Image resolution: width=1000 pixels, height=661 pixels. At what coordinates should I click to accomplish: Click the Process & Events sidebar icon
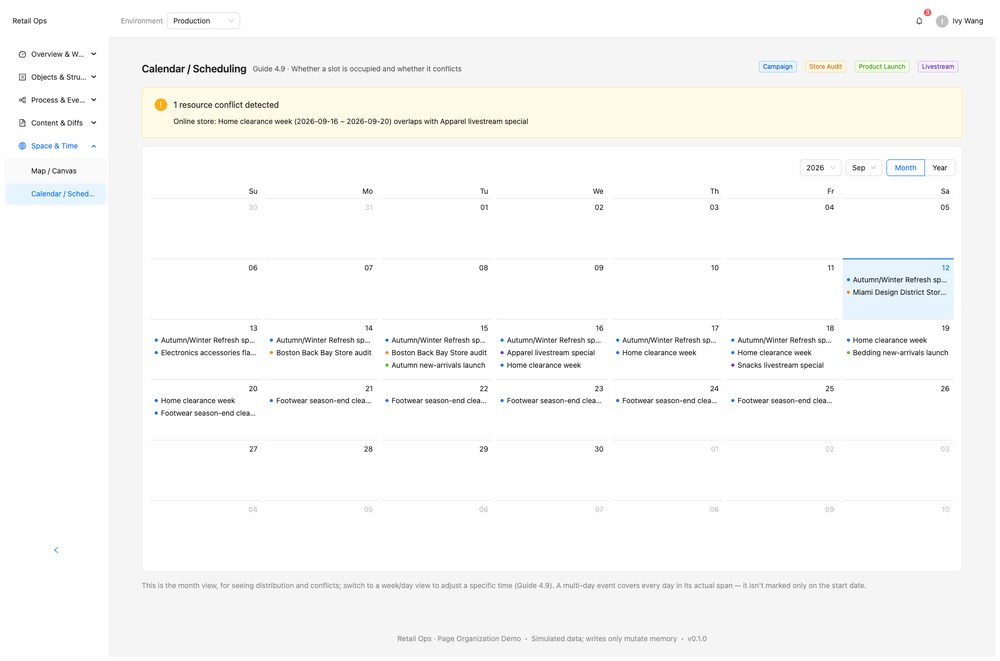(x=22, y=100)
